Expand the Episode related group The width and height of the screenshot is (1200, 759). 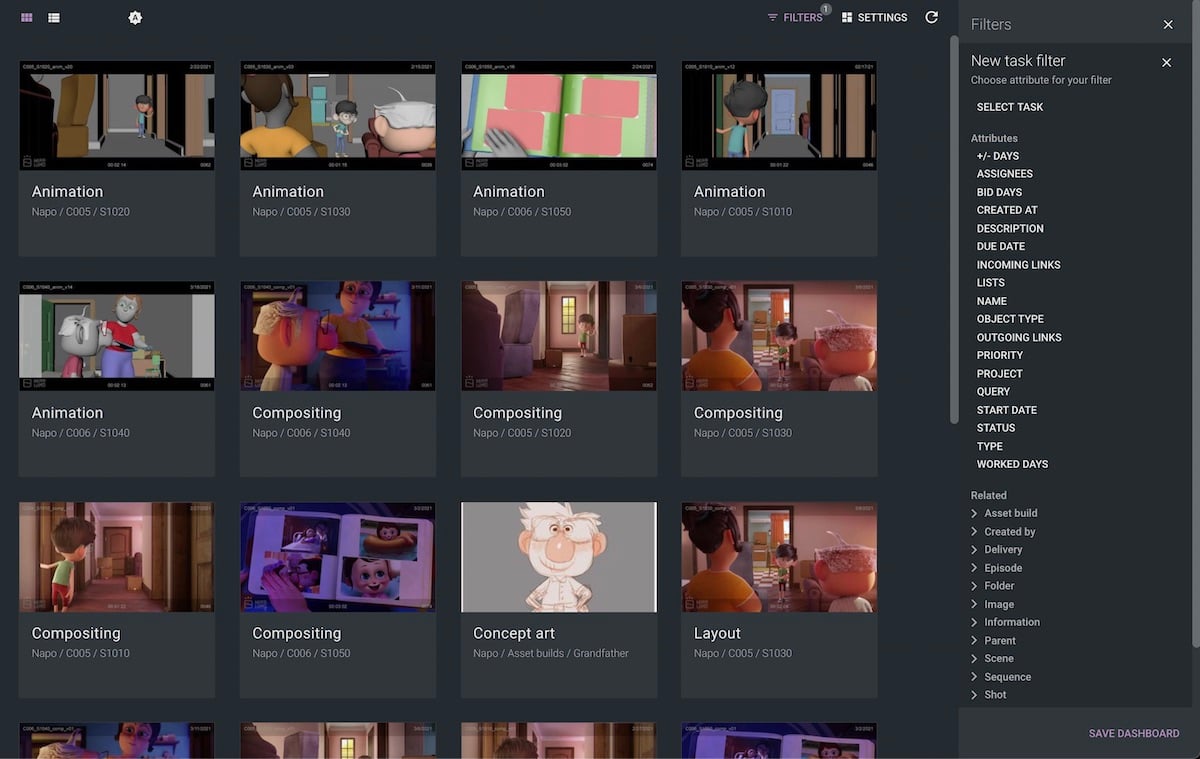pyautogui.click(x=1002, y=568)
